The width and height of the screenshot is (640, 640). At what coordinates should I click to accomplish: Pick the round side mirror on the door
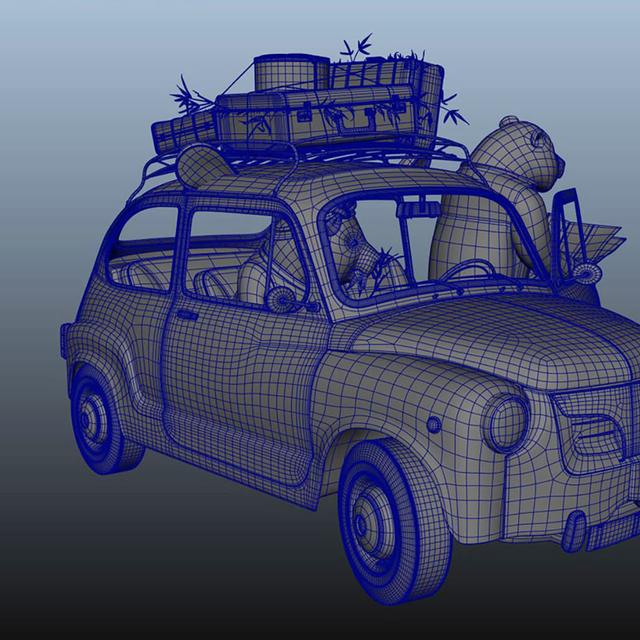pyautogui.click(x=282, y=300)
